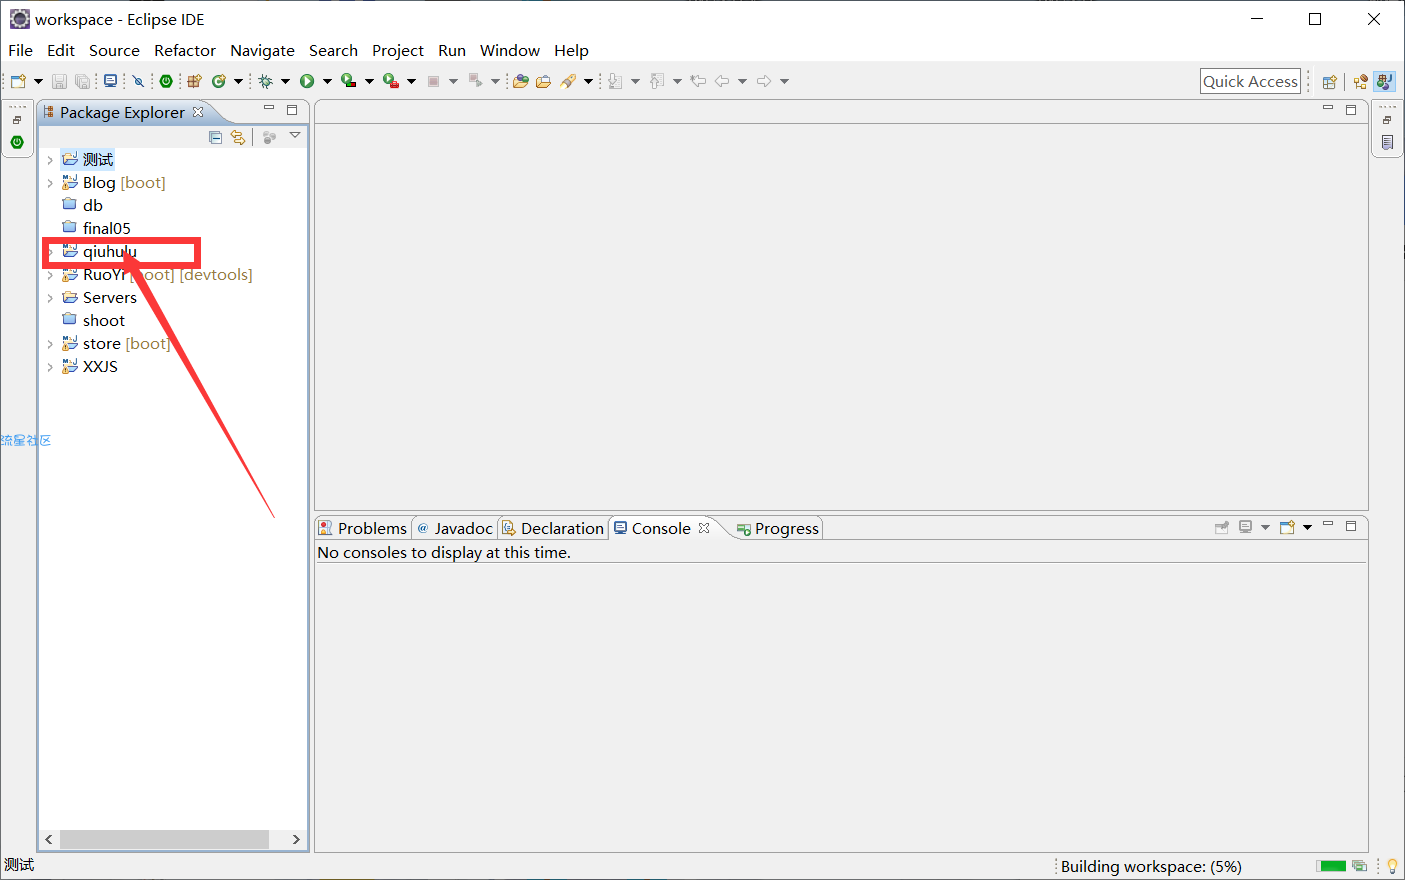Click the green Run button
Screen dimensions: 1405x880
click(x=307, y=81)
